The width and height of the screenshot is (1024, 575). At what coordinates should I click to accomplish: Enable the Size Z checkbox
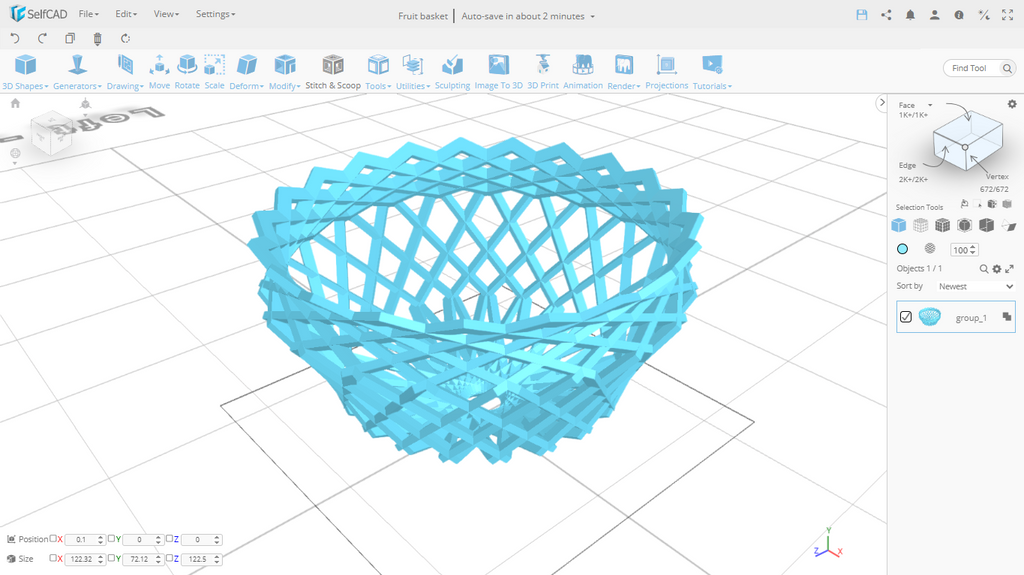(x=170, y=558)
